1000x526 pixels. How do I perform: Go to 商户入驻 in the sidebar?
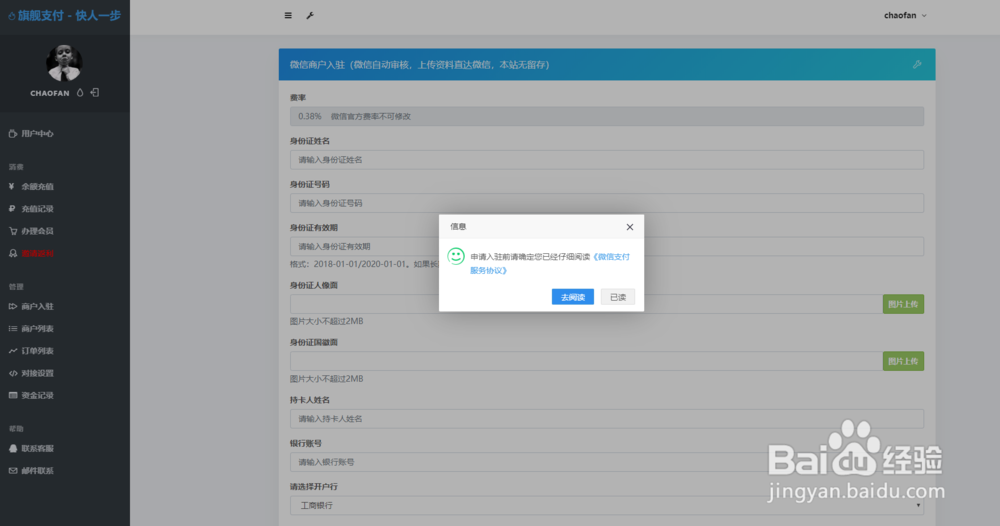point(31,307)
